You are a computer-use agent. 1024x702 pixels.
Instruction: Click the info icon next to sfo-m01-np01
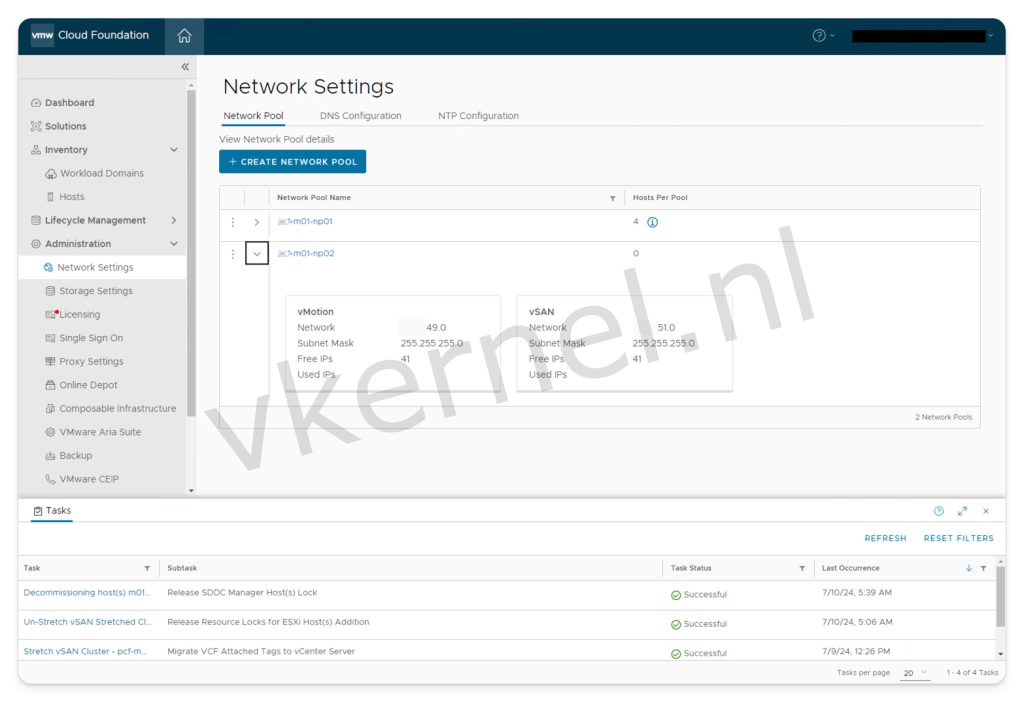(x=652, y=222)
